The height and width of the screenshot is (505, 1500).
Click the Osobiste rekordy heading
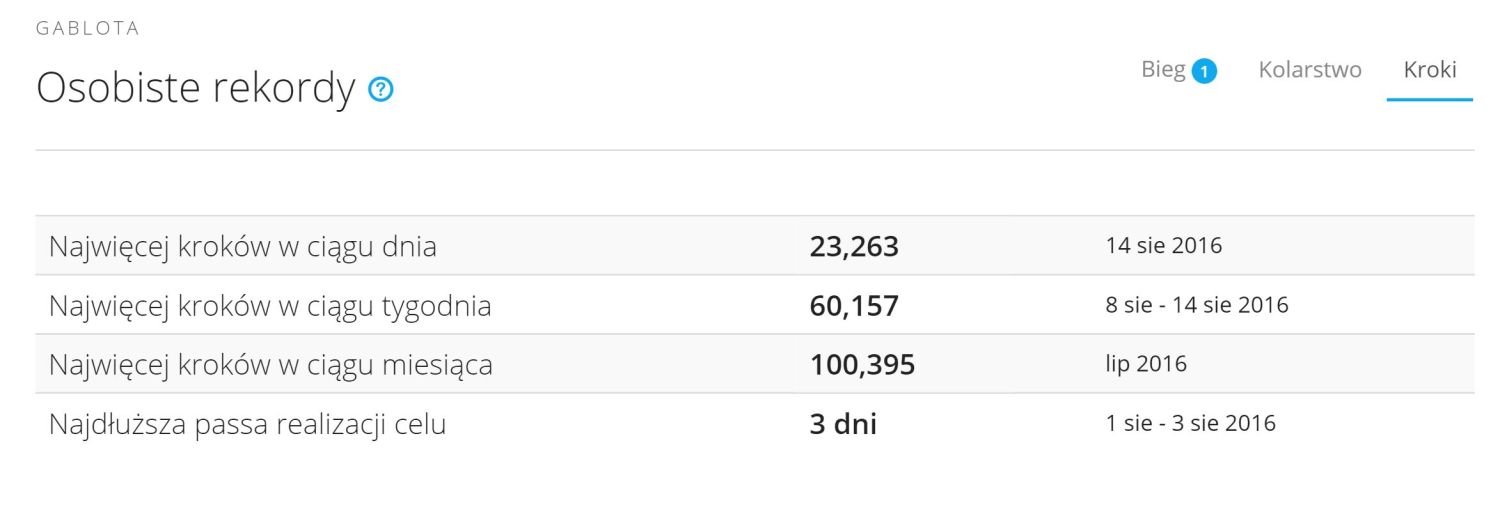[196, 89]
